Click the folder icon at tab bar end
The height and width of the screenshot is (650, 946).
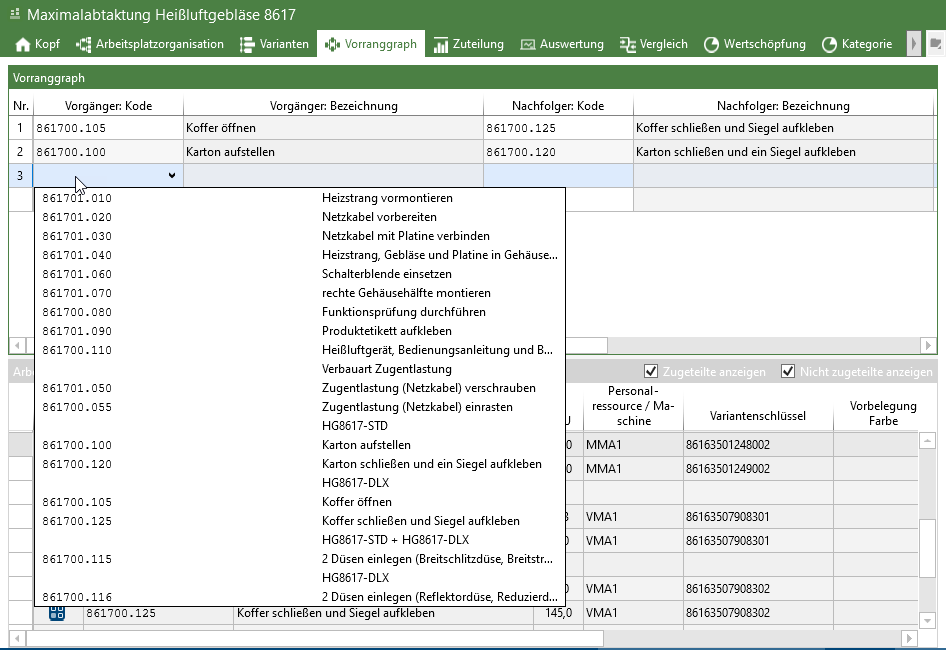pyautogui.click(x=936, y=44)
